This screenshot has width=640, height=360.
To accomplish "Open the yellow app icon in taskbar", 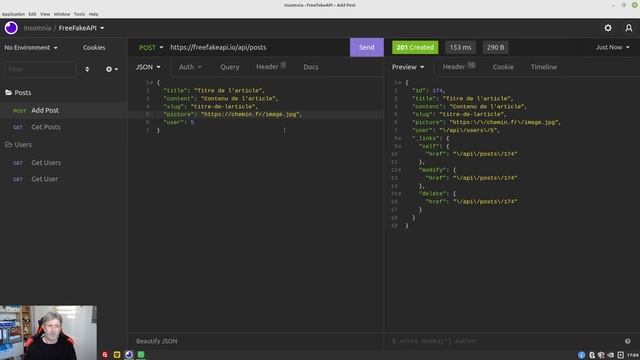I will [x=117, y=355].
